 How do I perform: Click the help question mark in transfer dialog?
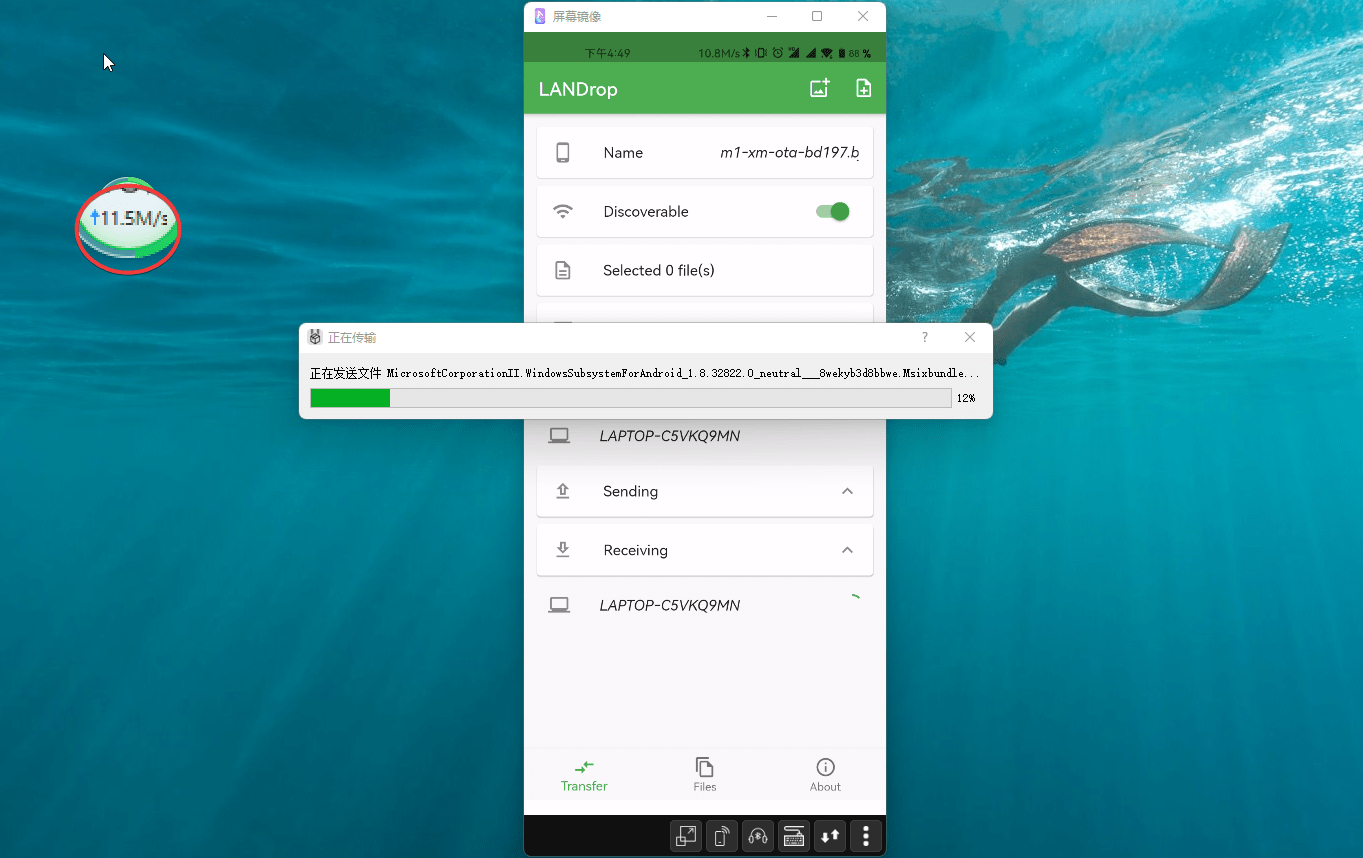pos(925,338)
